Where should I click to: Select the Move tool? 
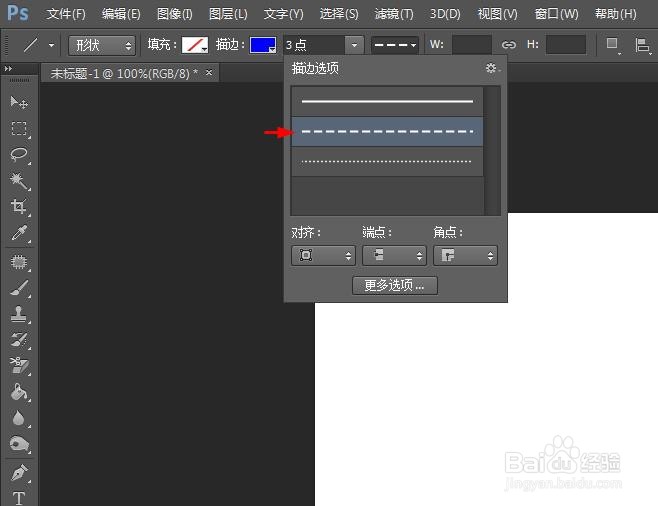click(18, 102)
